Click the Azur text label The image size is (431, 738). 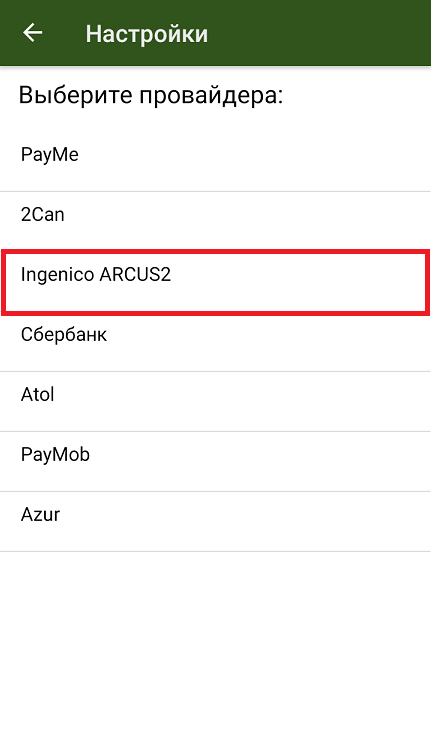pyautogui.click(x=40, y=514)
